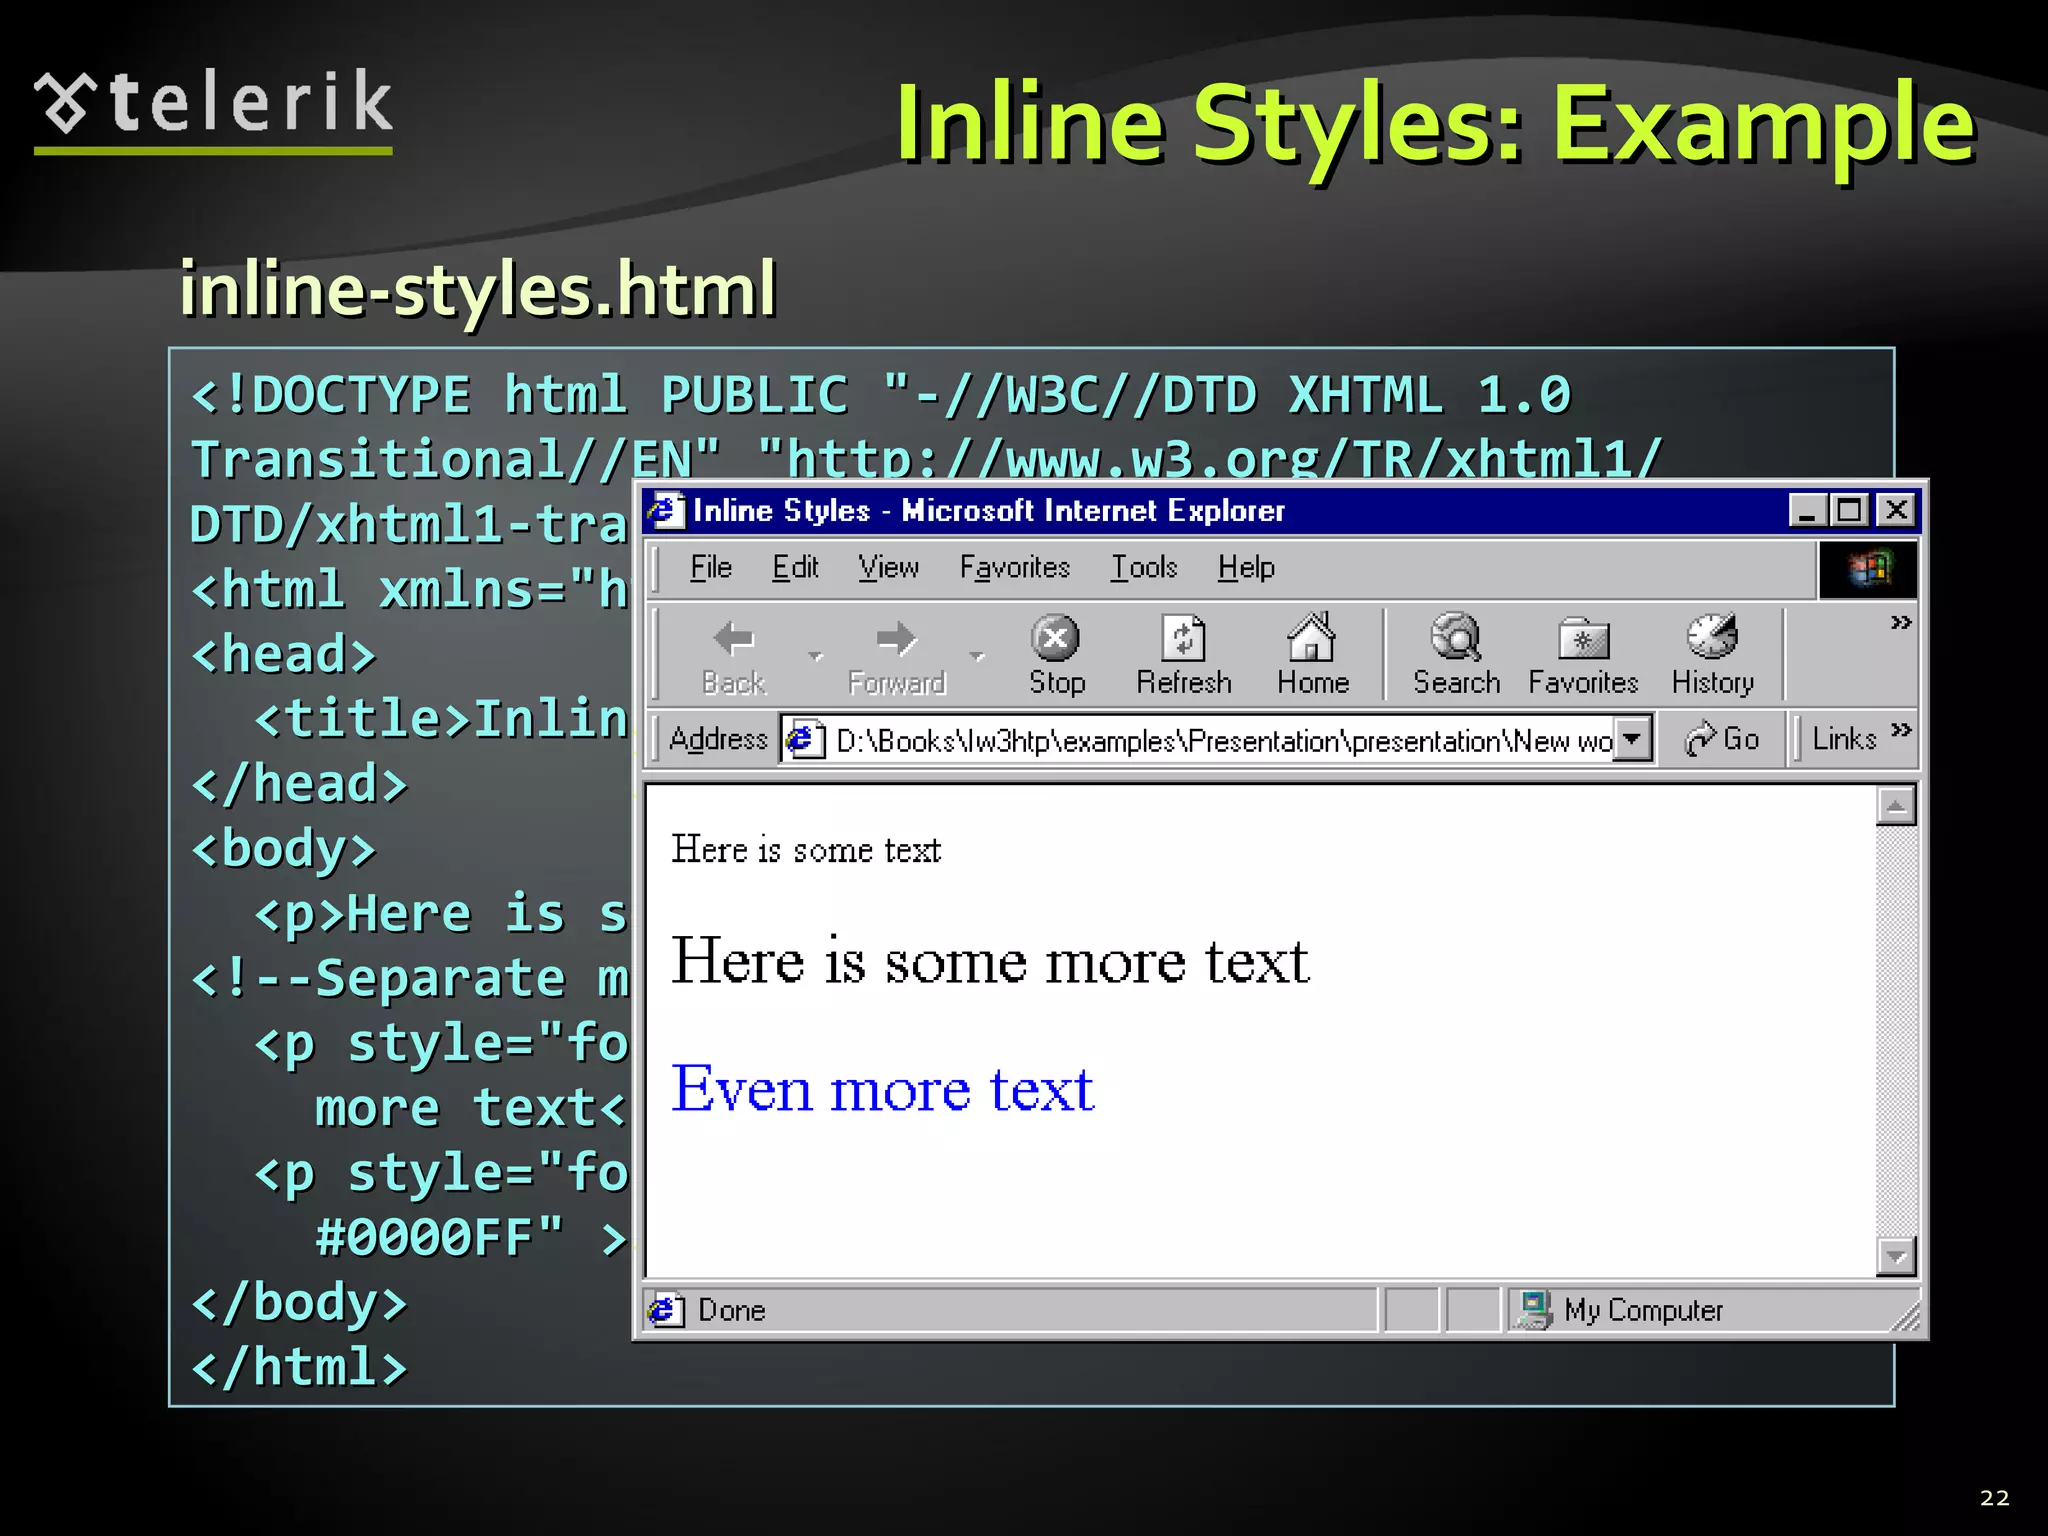Image resolution: width=2048 pixels, height=1536 pixels.
Task: Click the Go button
Action: (x=1722, y=739)
